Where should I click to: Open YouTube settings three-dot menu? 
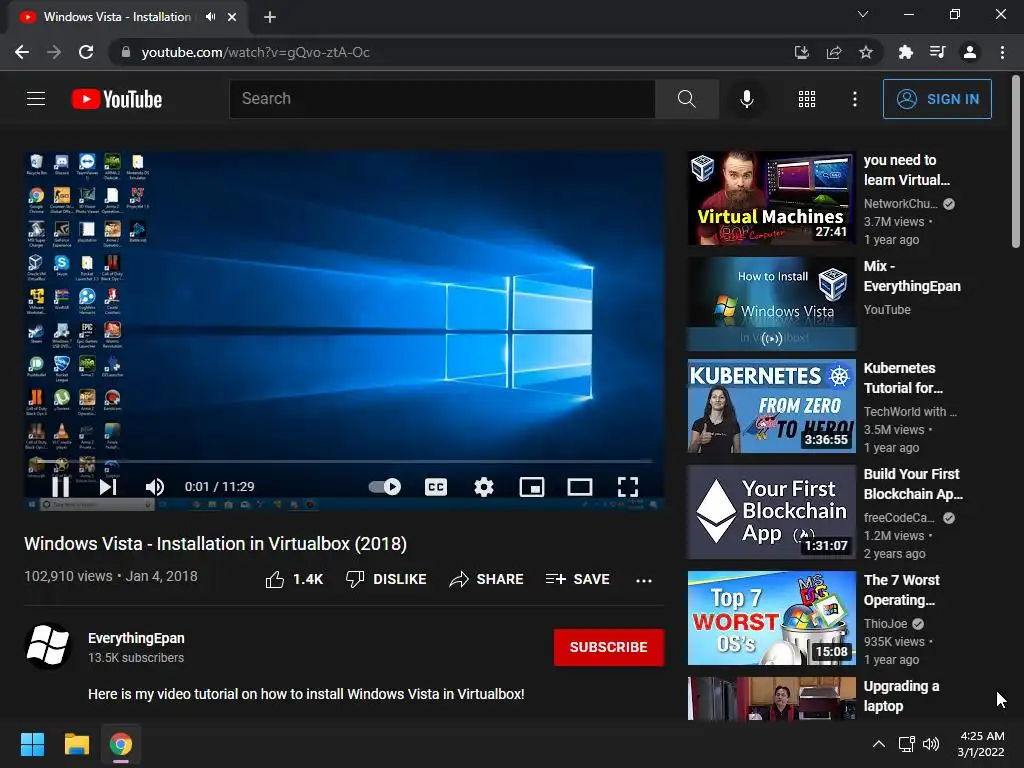click(x=854, y=99)
